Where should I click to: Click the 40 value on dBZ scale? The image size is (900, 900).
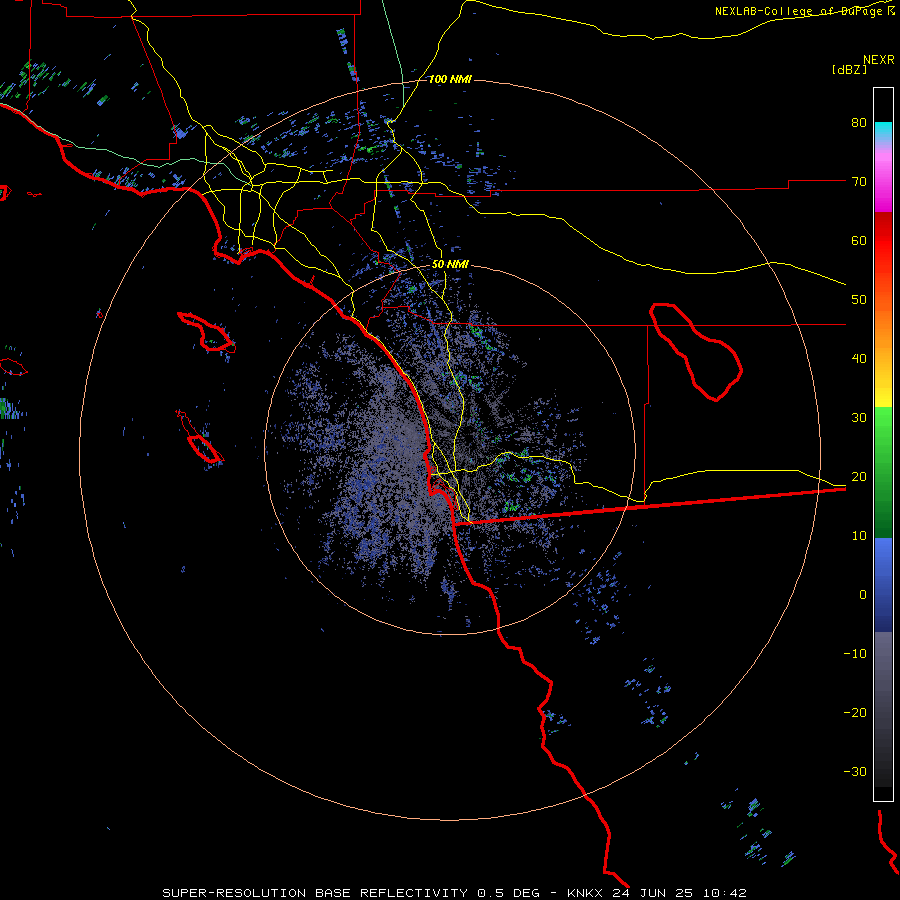(859, 359)
